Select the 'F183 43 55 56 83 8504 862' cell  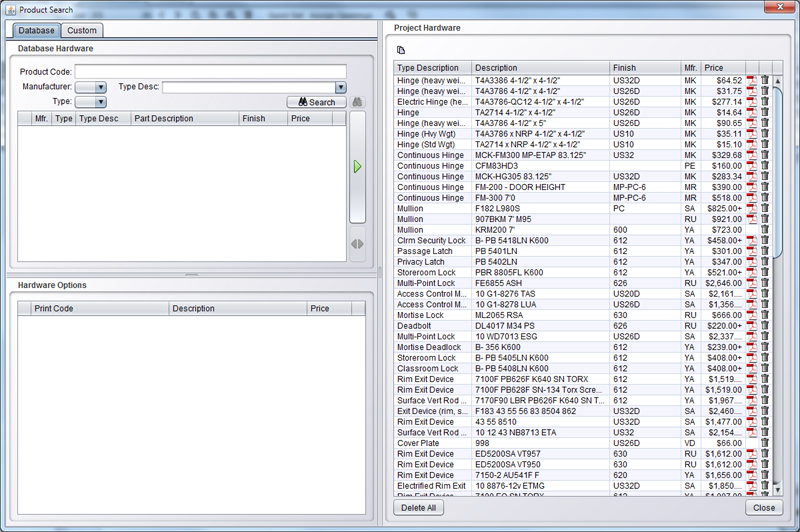pyautogui.click(x=540, y=411)
